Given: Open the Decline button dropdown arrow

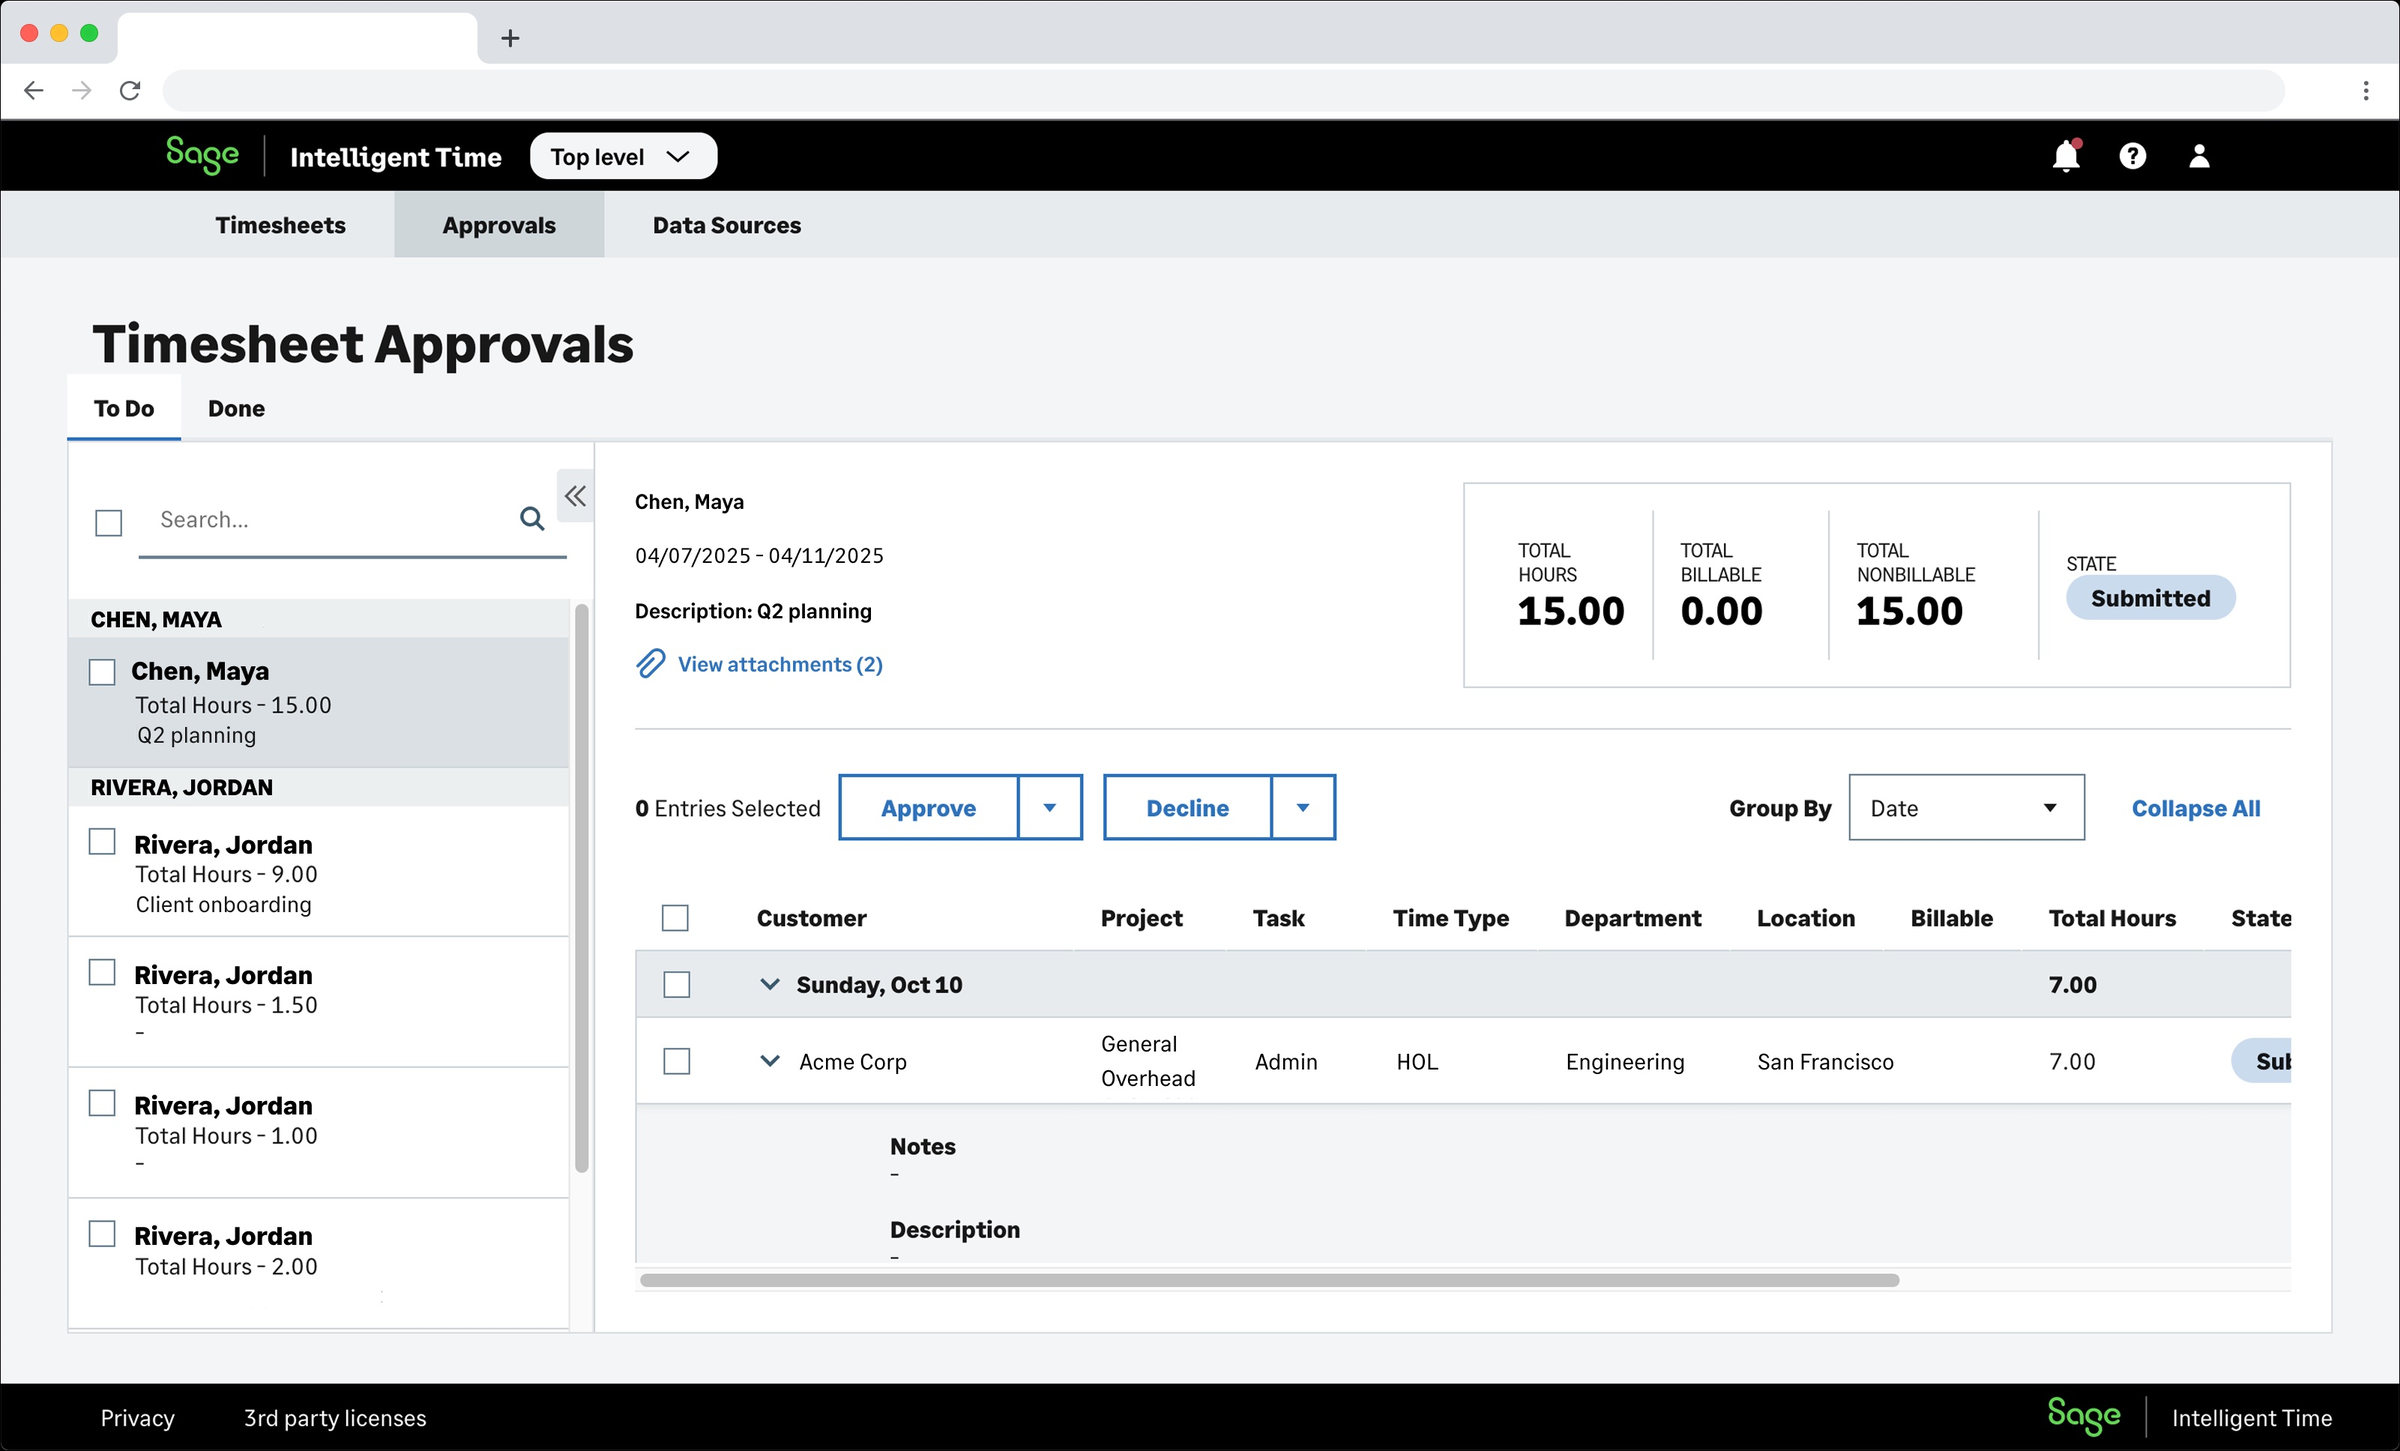Looking at the screenshot, I should point(1303,807).
